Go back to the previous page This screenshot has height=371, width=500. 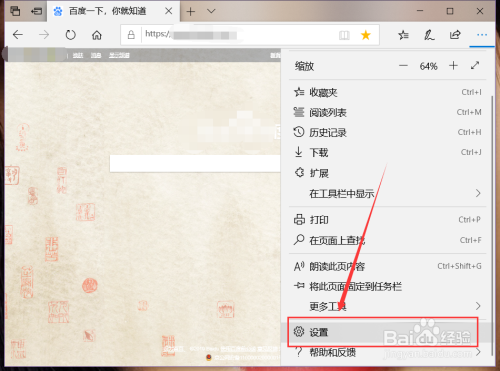[x=18, y=35]
